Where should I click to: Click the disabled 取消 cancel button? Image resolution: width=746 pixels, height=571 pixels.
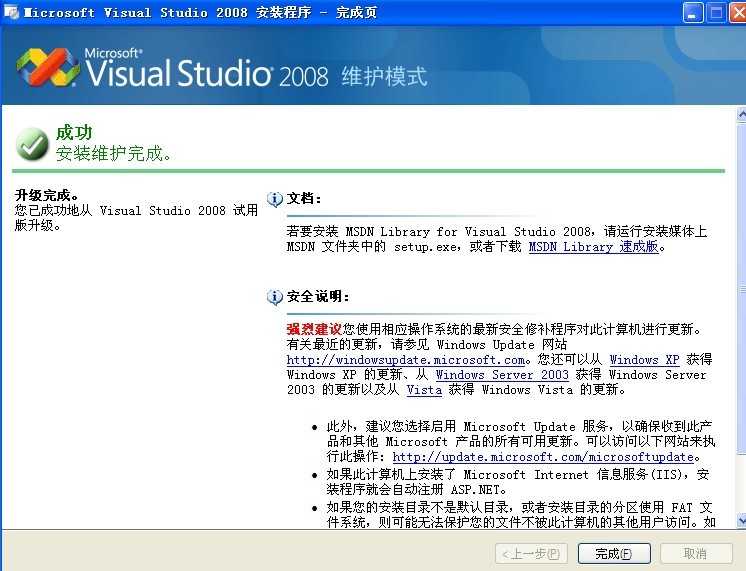(696, 553)
